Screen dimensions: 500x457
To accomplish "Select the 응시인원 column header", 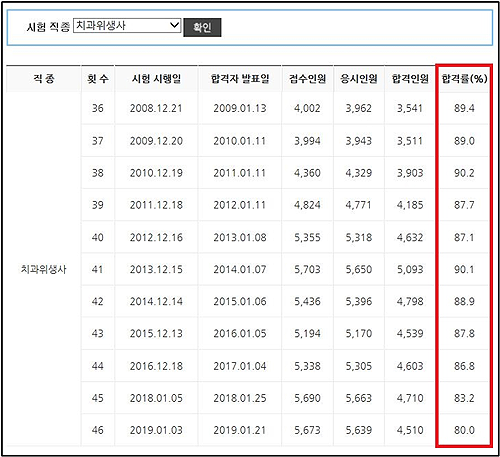I will tap(359, 79).
